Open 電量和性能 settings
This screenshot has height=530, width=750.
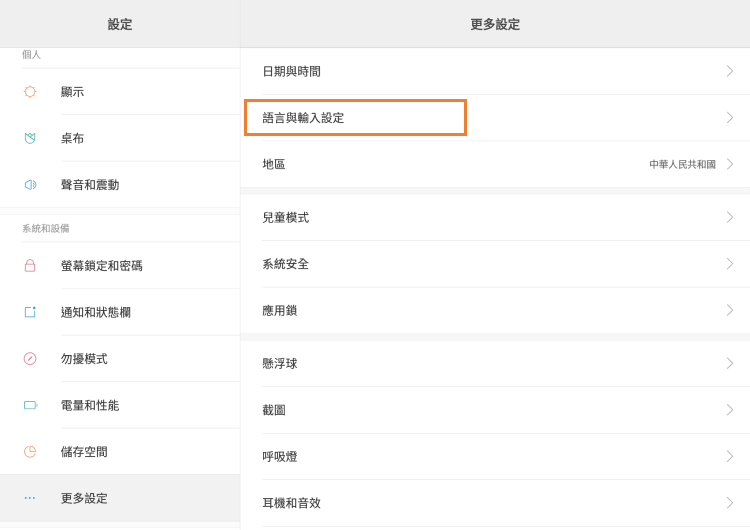coord(120,405)
